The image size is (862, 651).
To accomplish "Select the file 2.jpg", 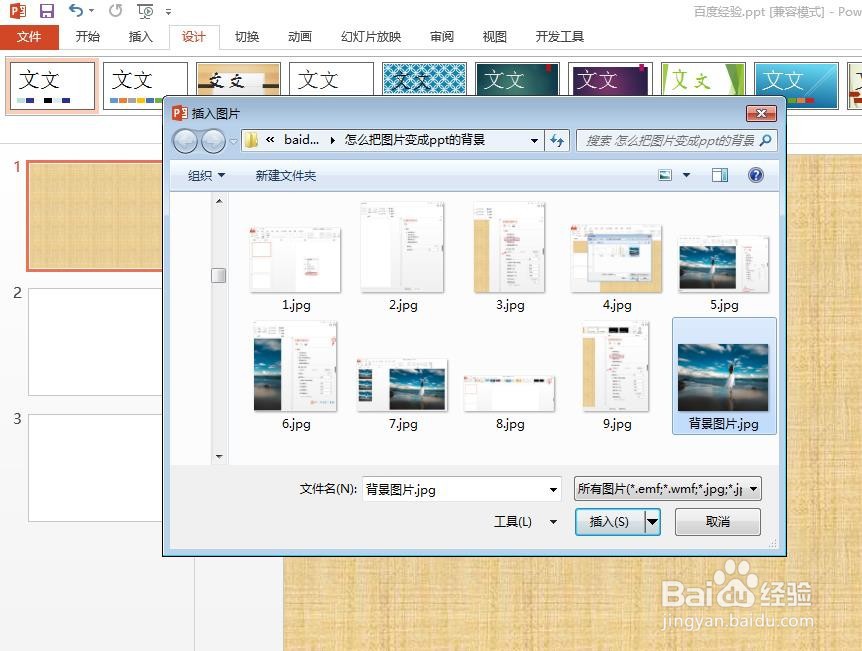I will [x=402, y=258].
